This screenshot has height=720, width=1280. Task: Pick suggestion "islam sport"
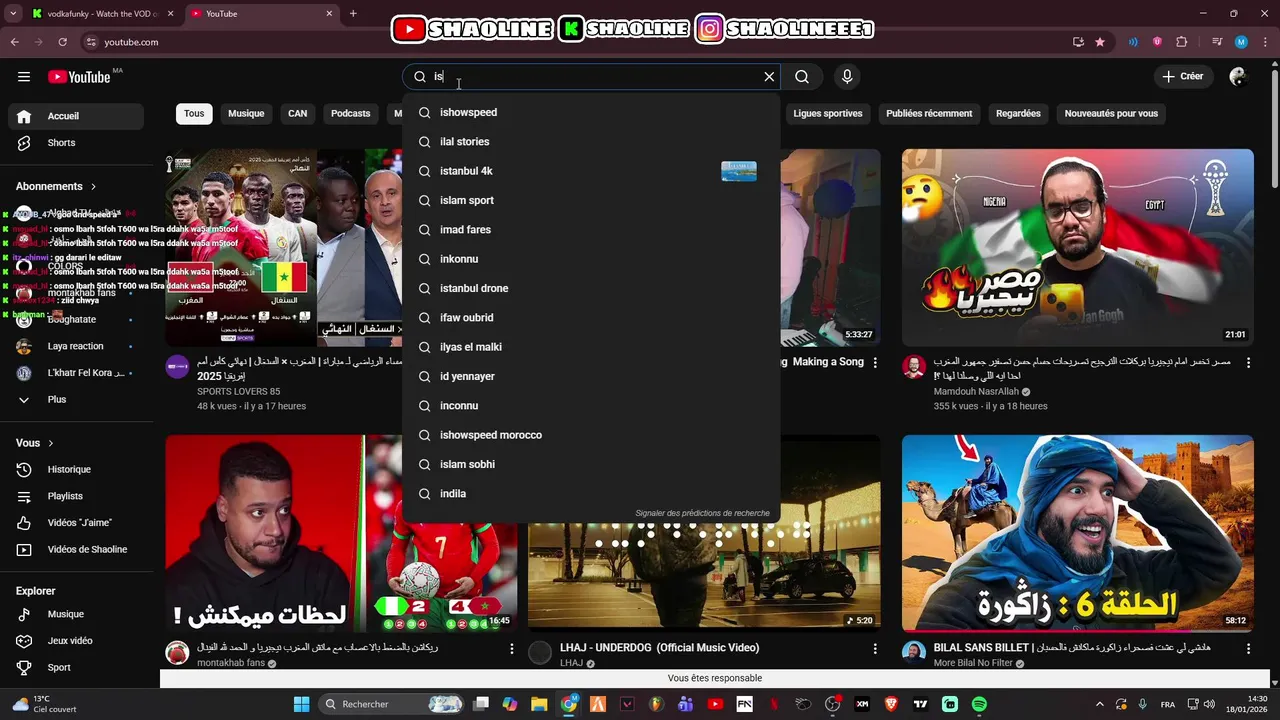coord(591,200)
